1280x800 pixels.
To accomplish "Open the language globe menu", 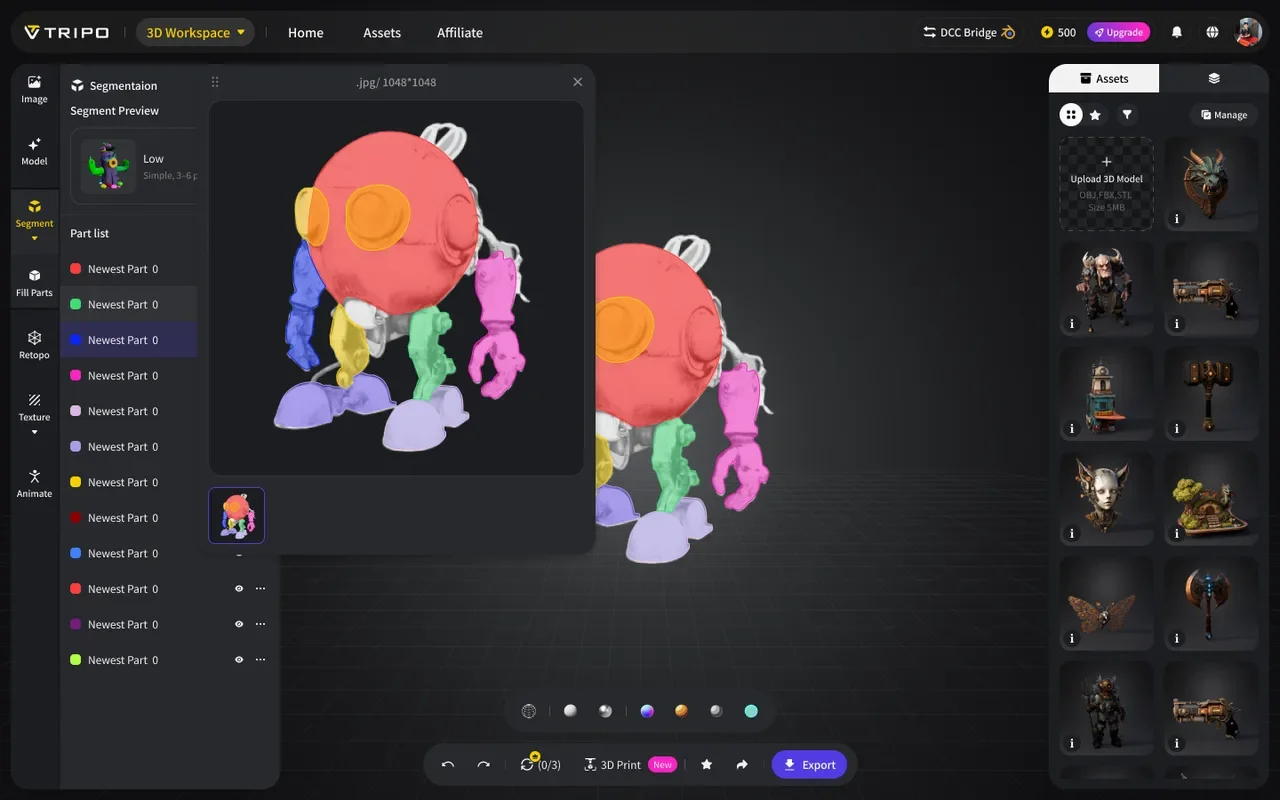I will [x=1212, y=32].
